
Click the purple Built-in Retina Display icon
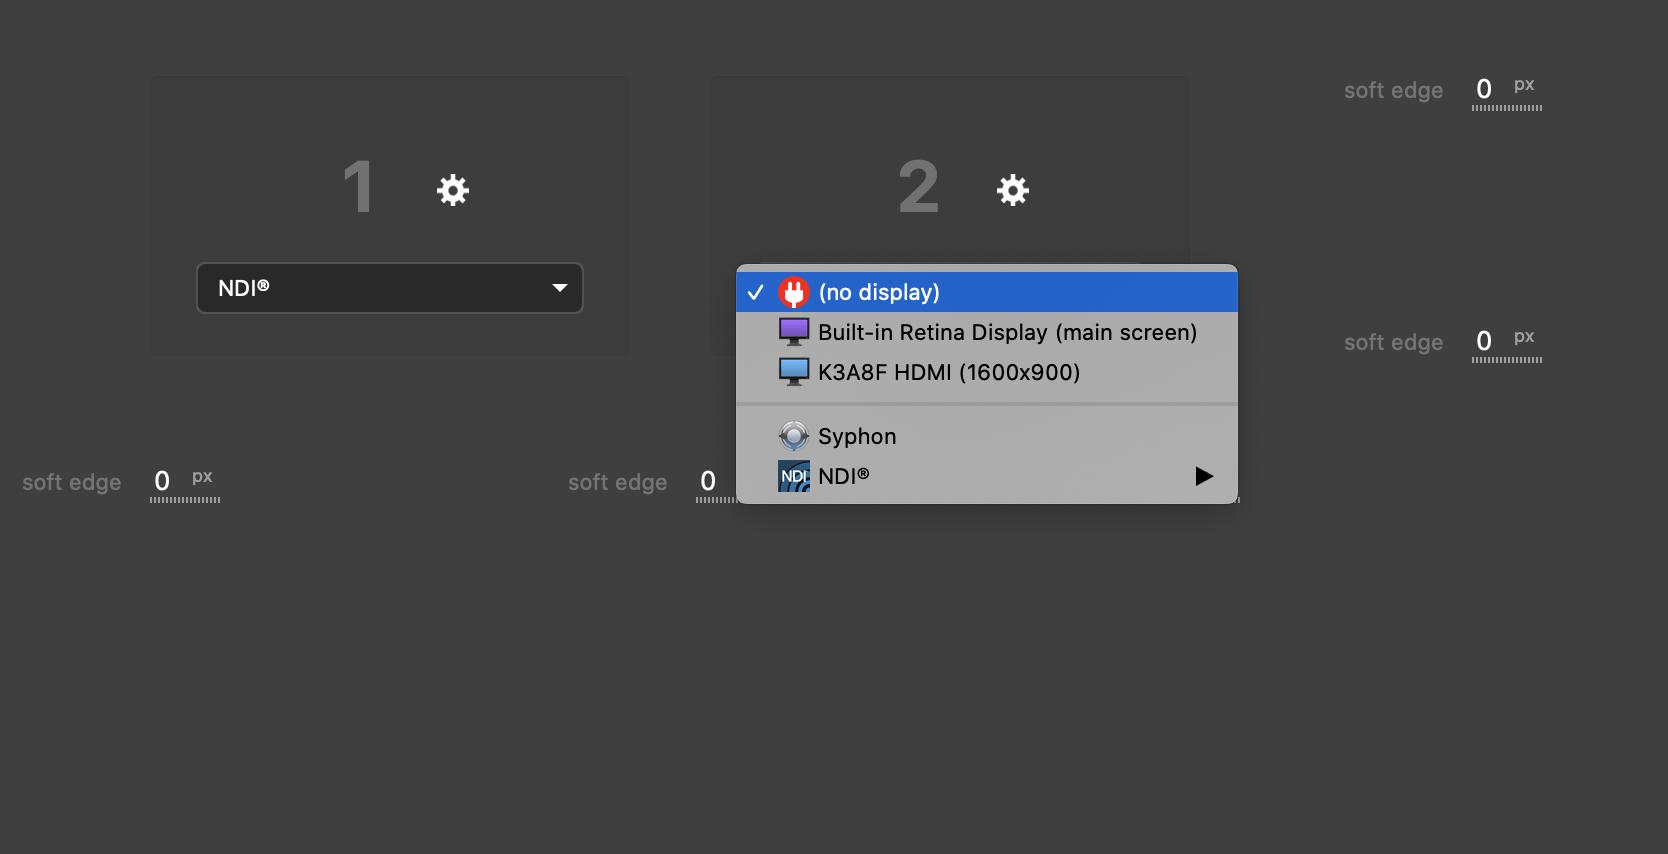point(794,332)
